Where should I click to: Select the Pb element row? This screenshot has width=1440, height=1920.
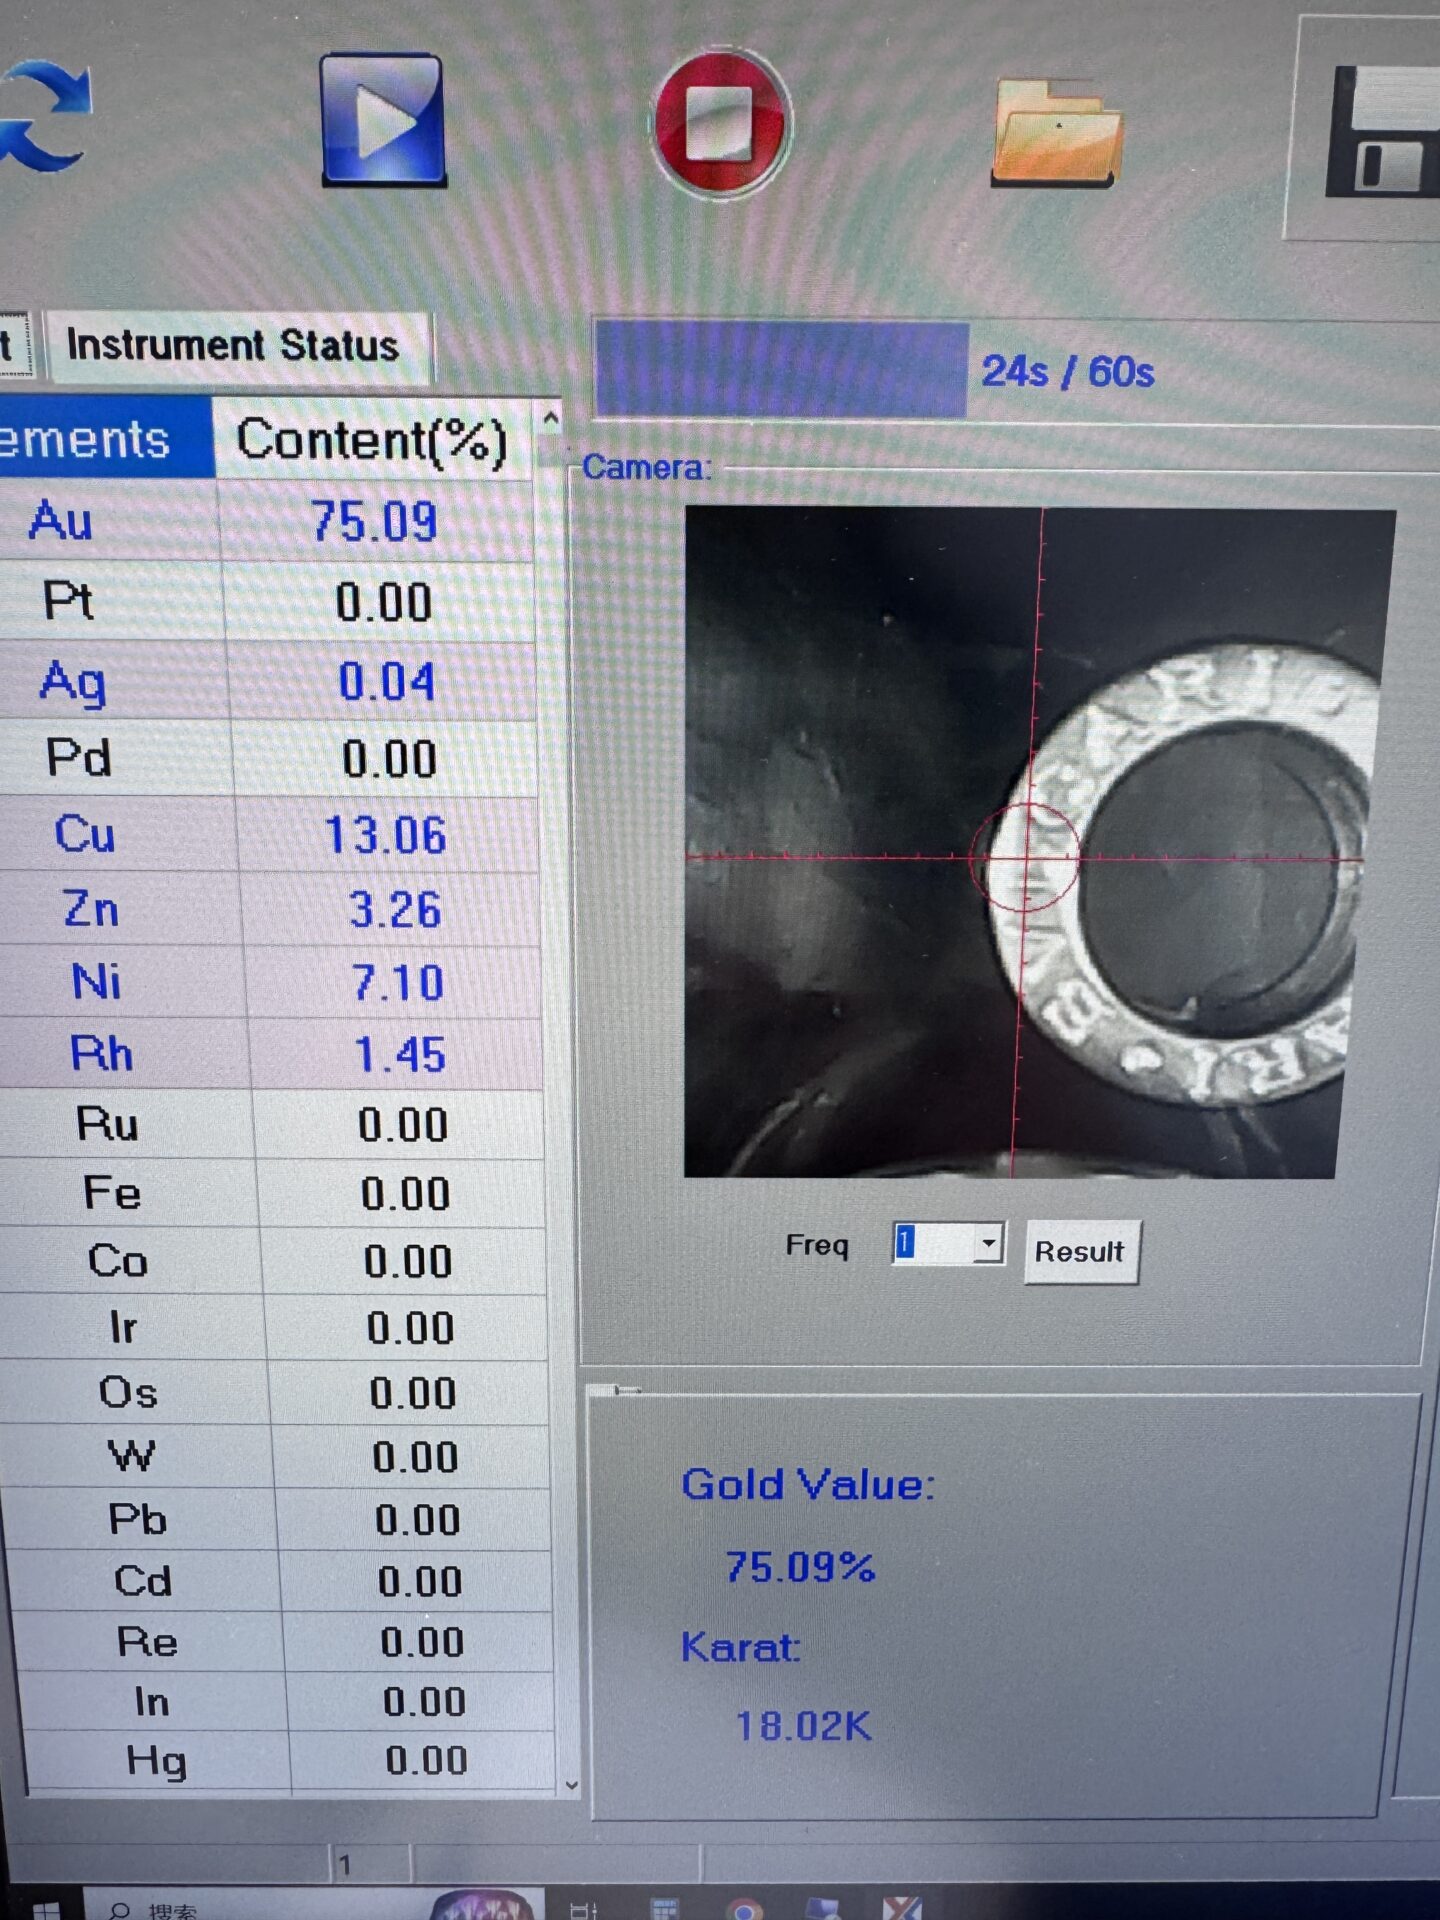tap(279, 1520)
